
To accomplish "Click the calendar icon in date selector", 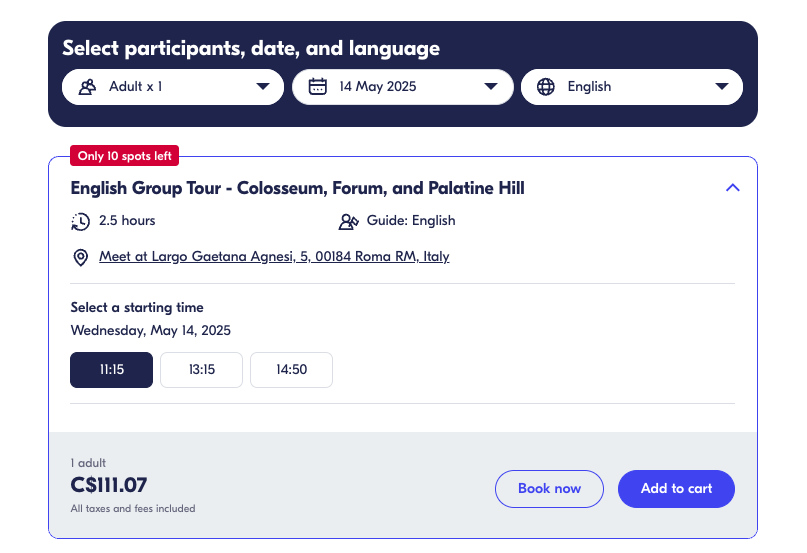I will pyautogui.click(x=318, y=87).
